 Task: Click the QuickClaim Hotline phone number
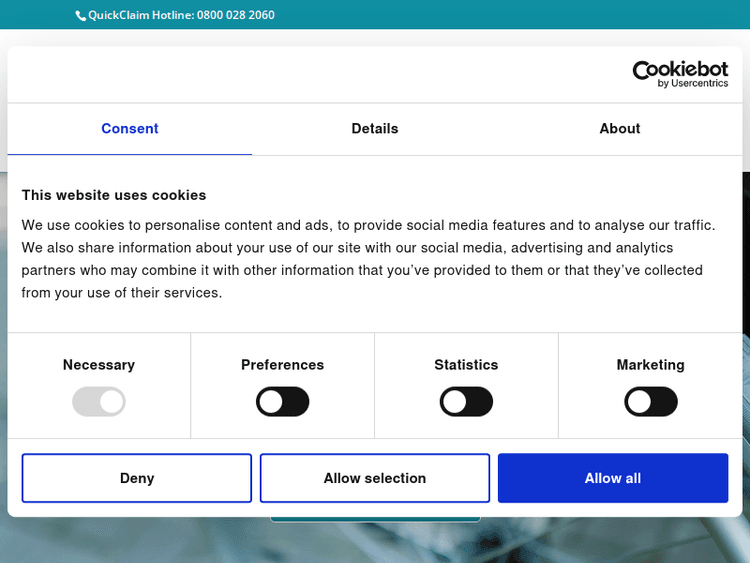[x=235, y=15]
